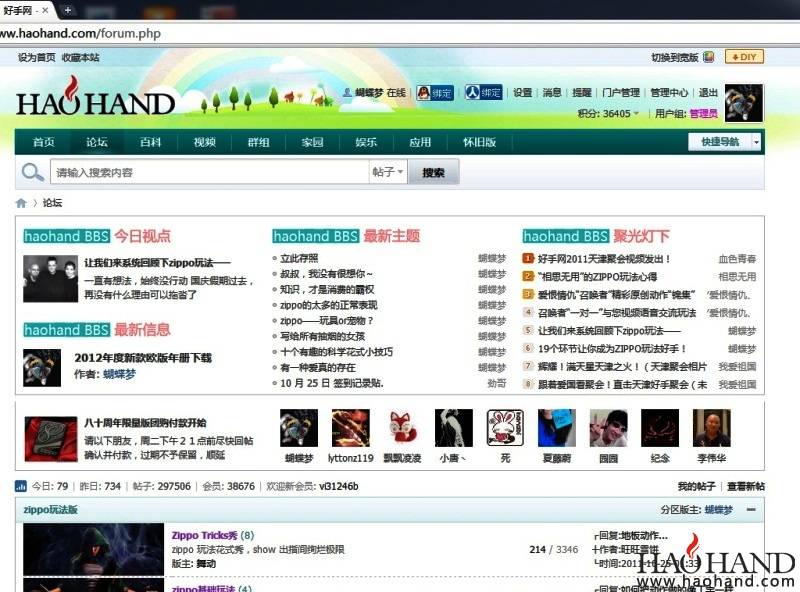This screenshot has height=592, width=800.
Task: Open 消息 in the user menu
Action: click(x=552, y=92)
